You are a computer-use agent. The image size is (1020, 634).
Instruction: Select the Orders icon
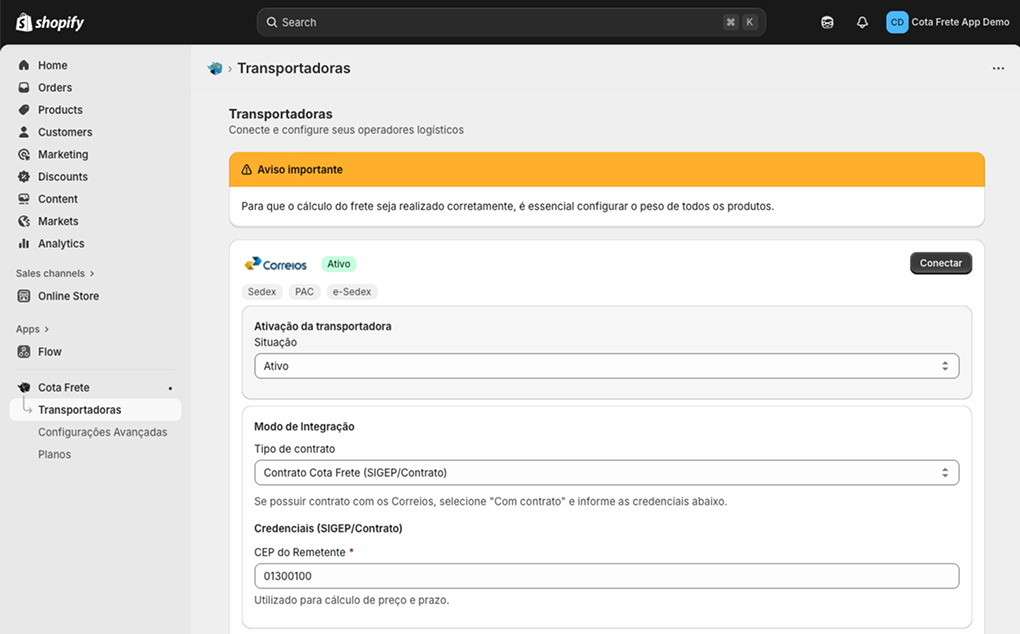24,87
